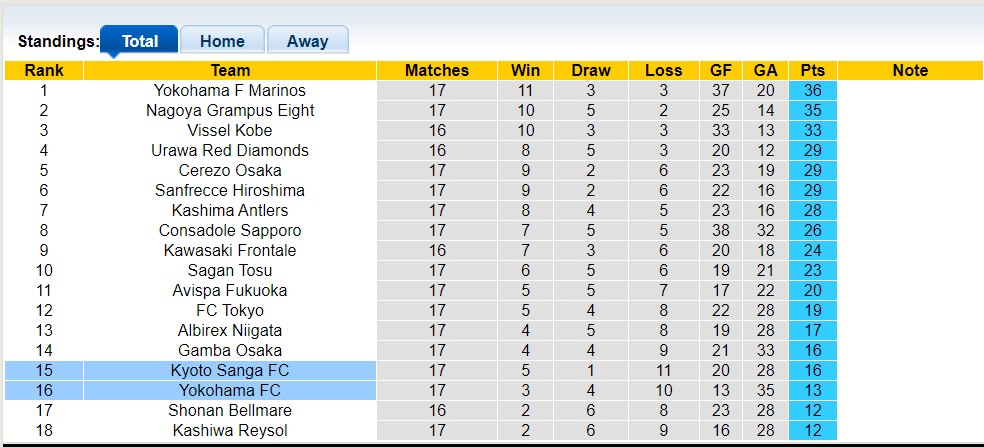Click Yokohama F Marinos 36 points cell
This screenshot has width=984, height=447.
click(x=813, y=90)
